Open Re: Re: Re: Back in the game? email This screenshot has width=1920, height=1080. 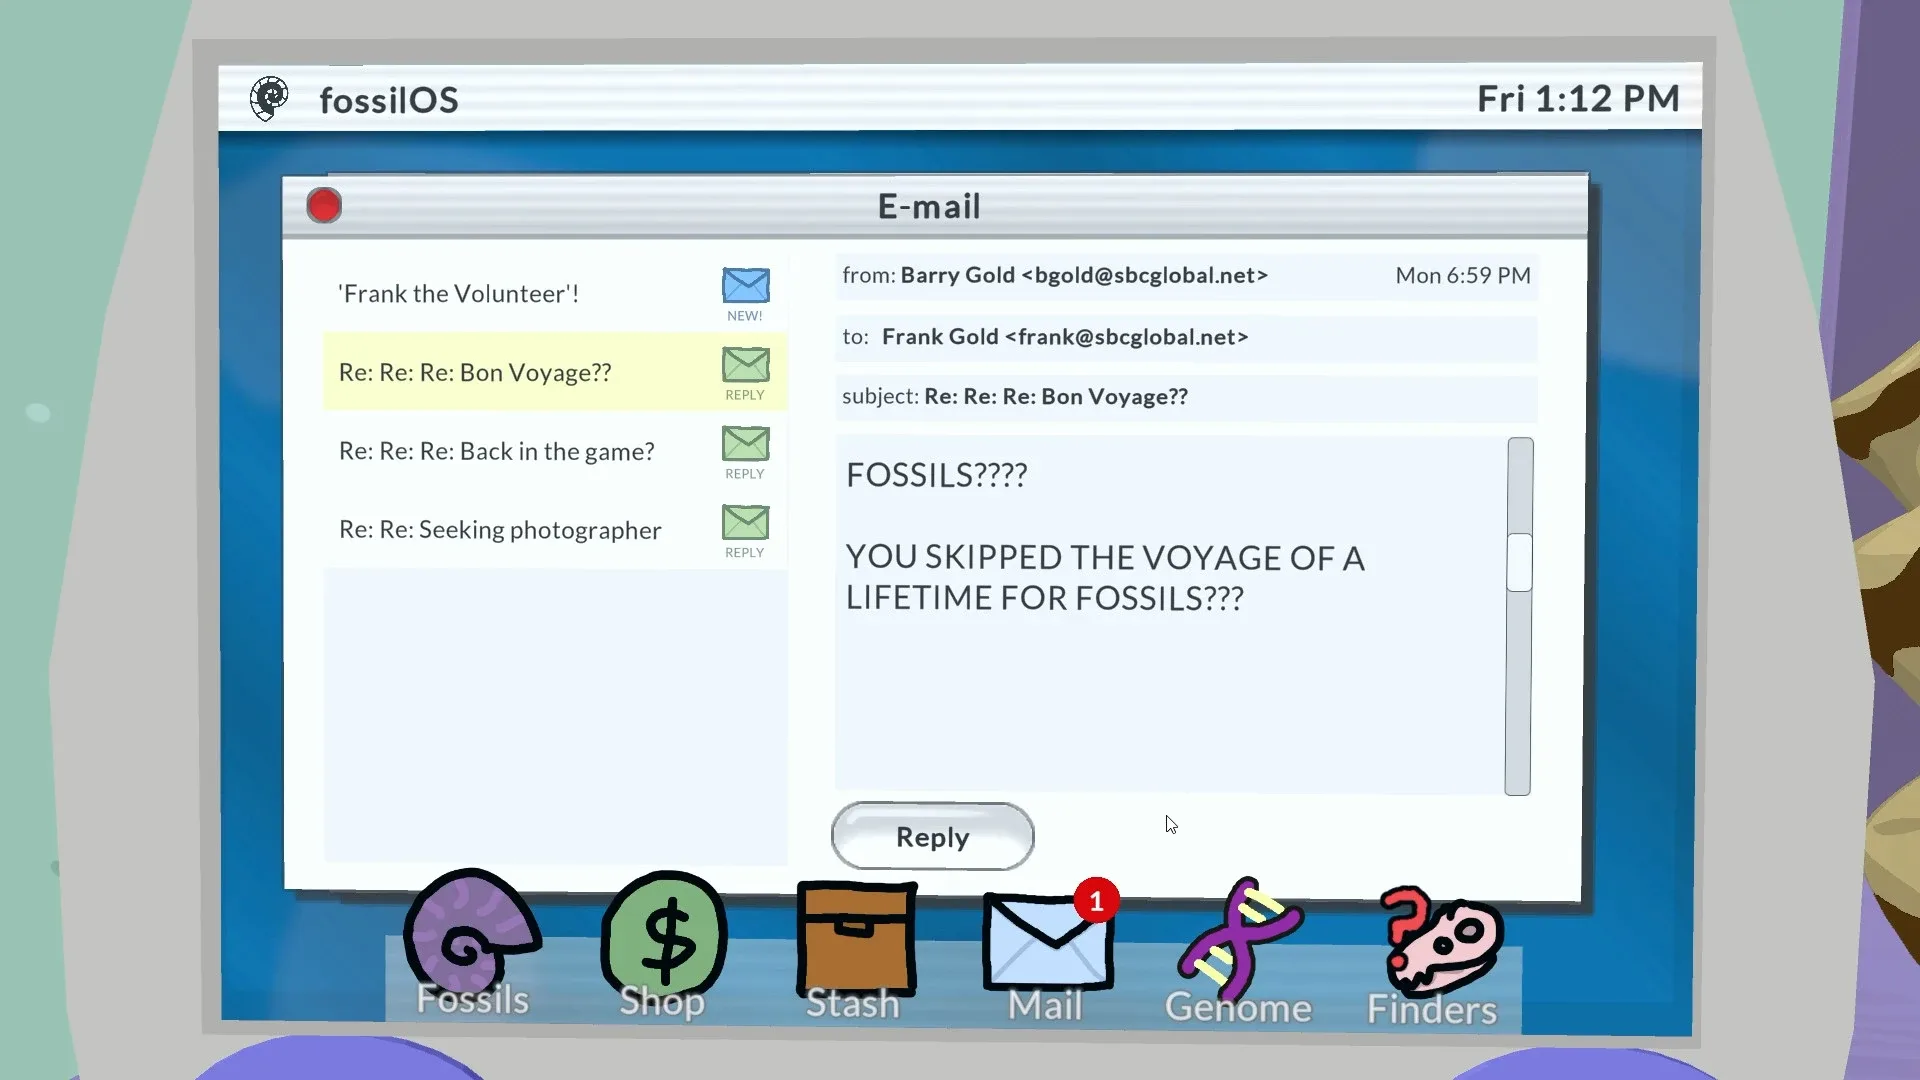[497, 452]
